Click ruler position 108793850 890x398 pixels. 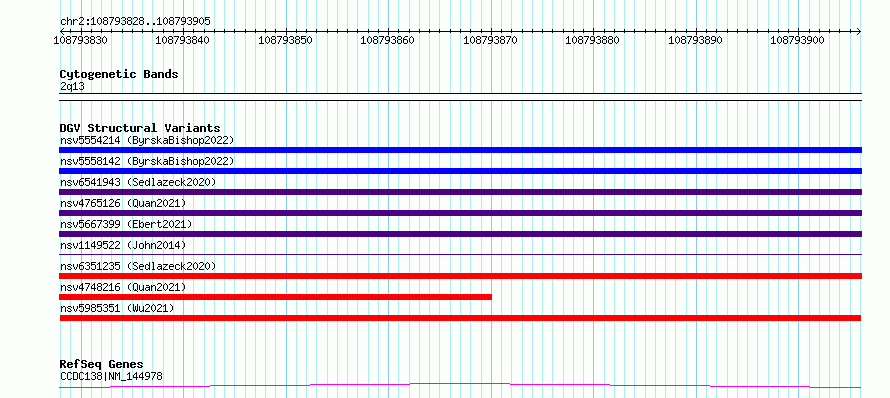[285, 40]
